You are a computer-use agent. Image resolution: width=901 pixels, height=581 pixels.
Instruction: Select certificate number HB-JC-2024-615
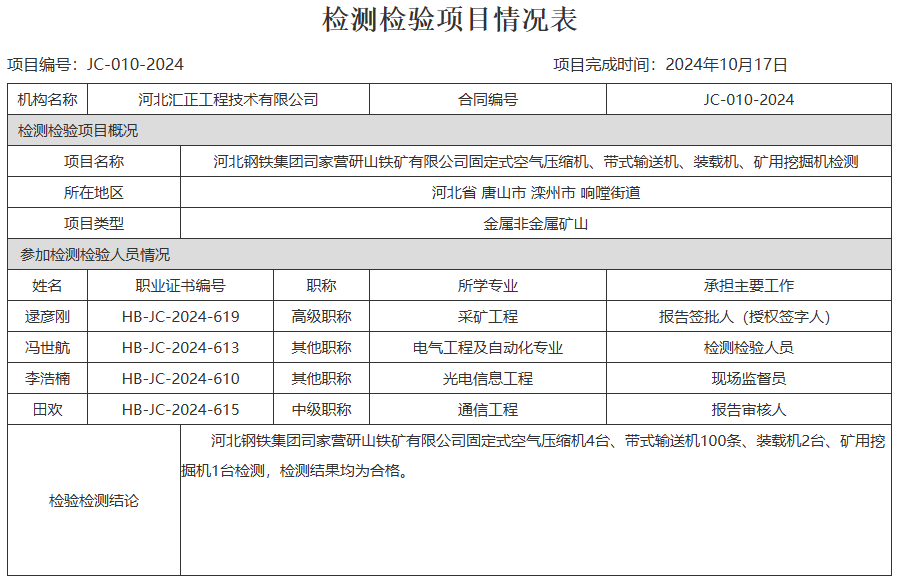point(180,410)
